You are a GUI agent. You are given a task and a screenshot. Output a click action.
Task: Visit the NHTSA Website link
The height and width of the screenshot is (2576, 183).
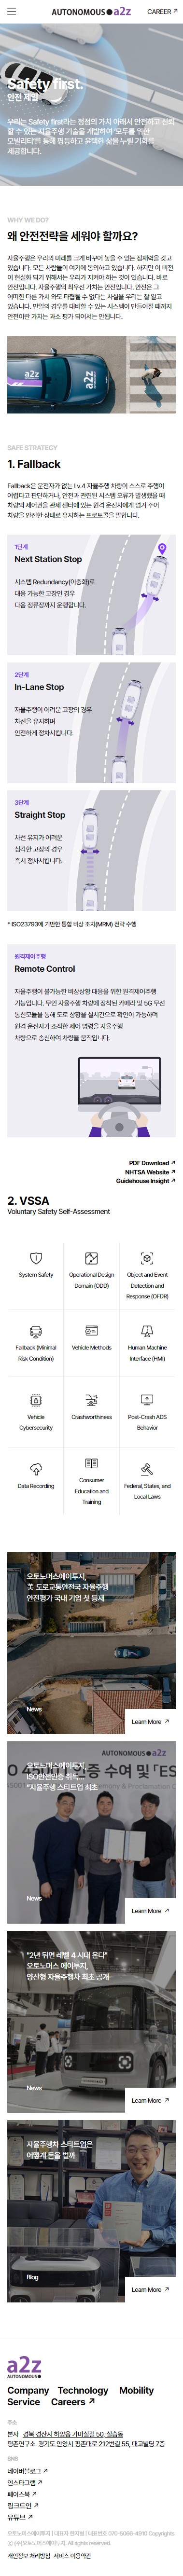[x=150, y=1172]
